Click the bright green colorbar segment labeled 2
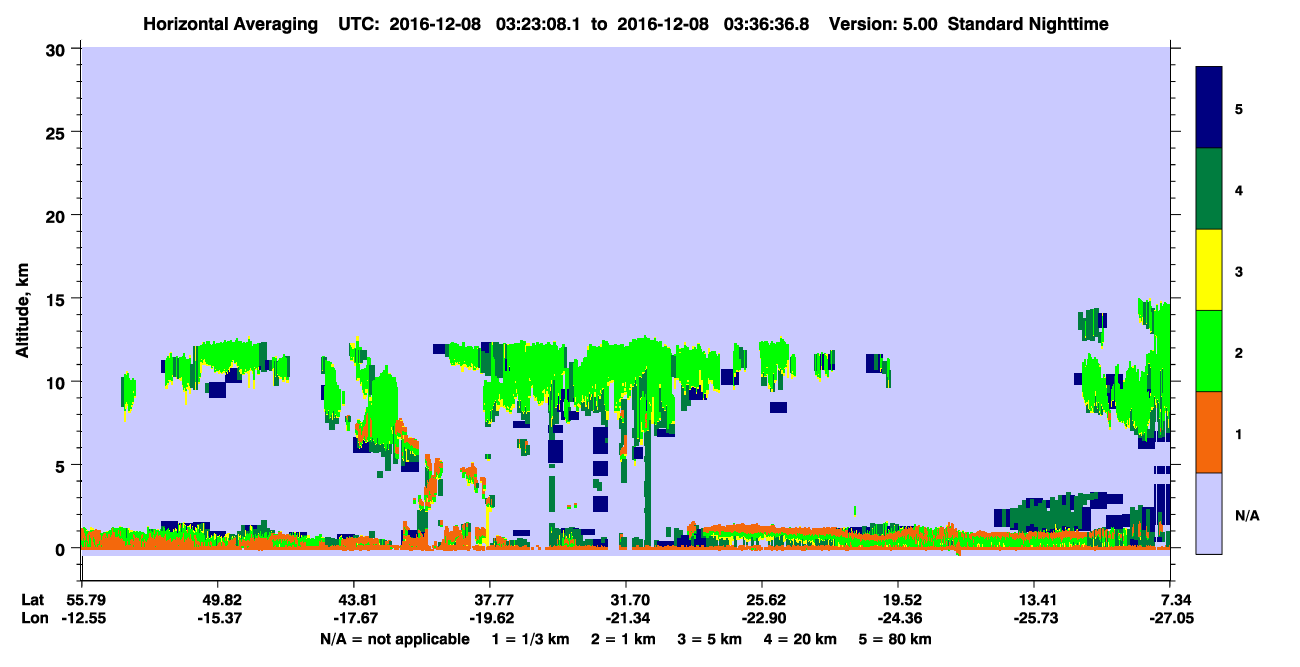This screenshot has height=667, width=1300. (x=1209, y=351)
